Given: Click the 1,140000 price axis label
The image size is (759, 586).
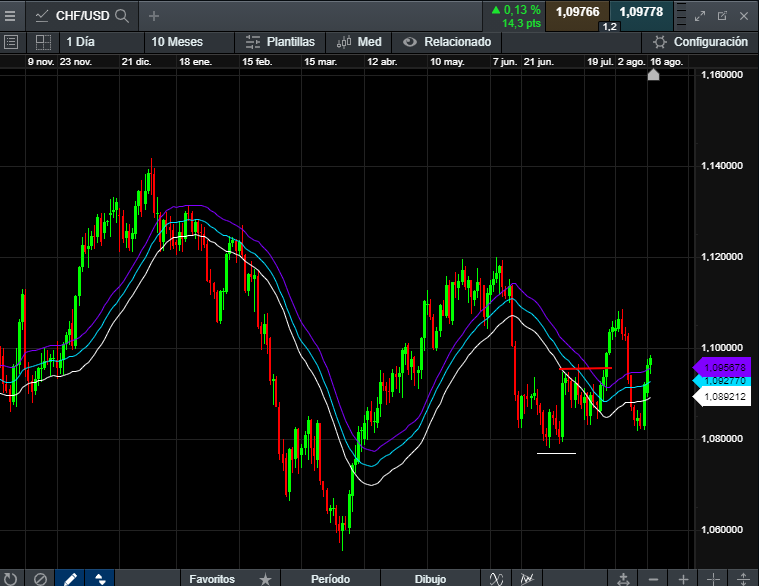Looking at the screenshot, I should pyautogui.click(x=722, y=165).
